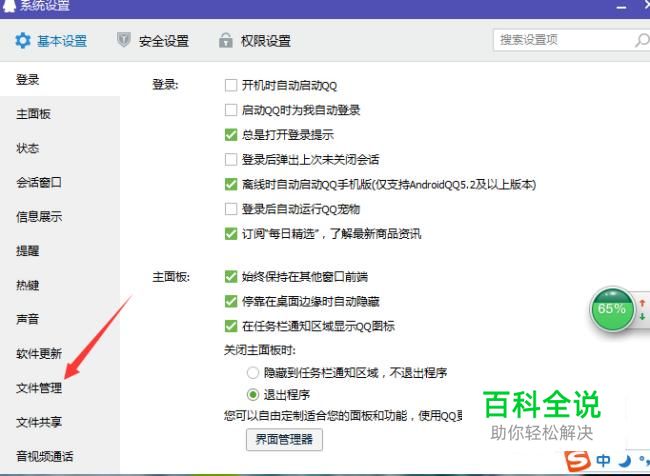Select 退出程序 radio option
Image resolution: width=650 pixels, height=476 pixels.
tap(253, 395)
